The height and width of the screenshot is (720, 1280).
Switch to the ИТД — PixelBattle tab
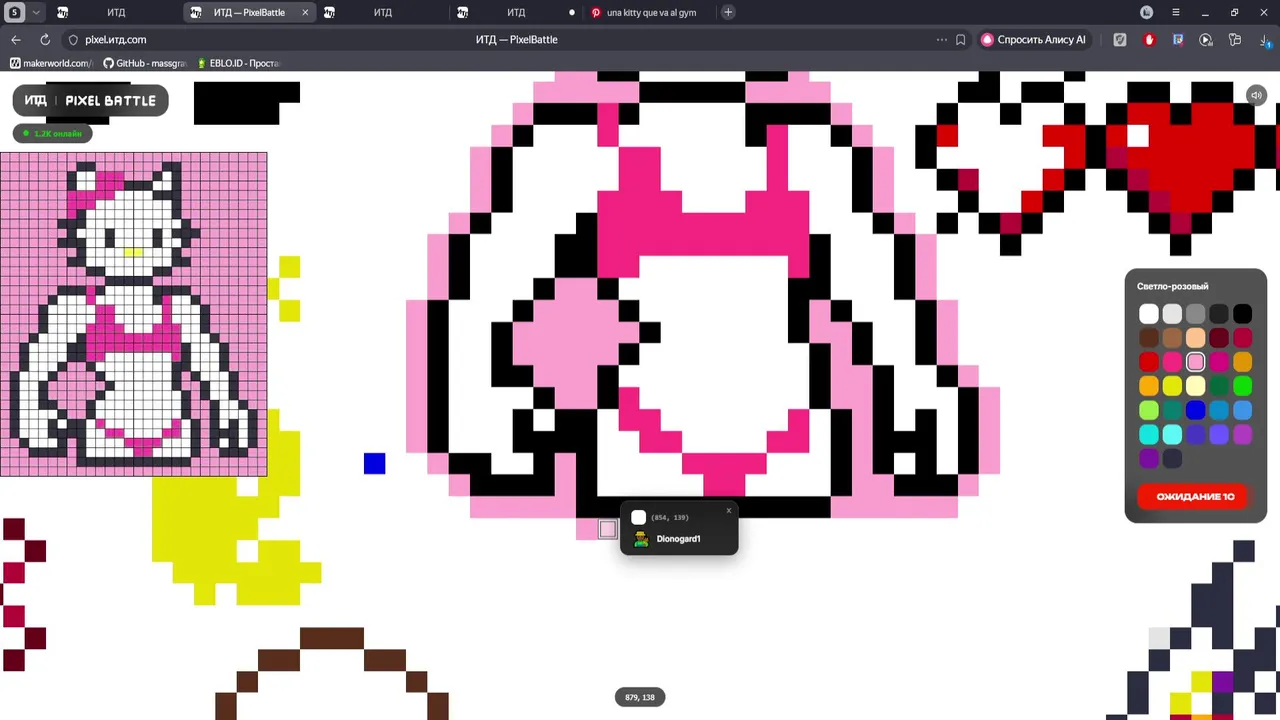(x=250, y=12)
